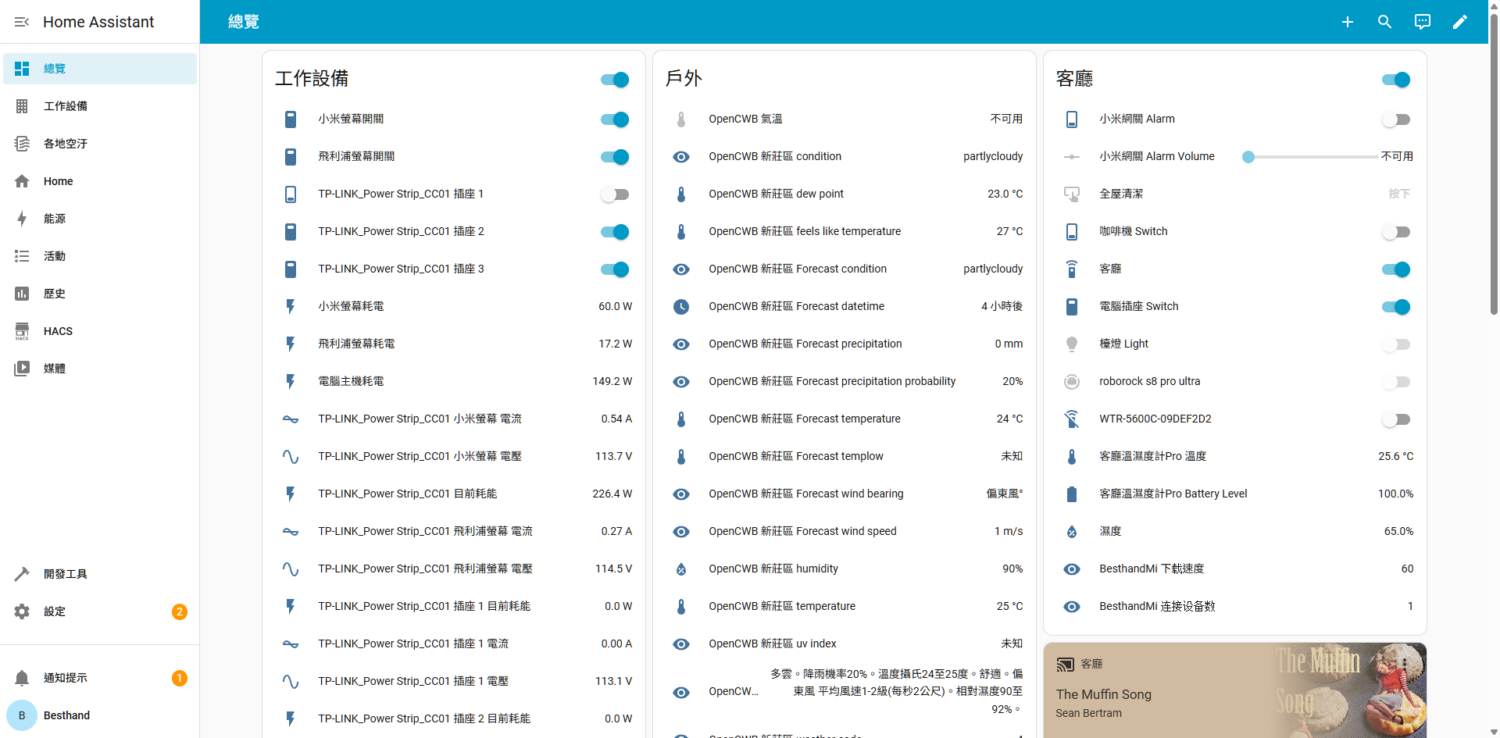Open 開發工具 developer tools
Screen dimensions: 1500x738
coord(100,574)
